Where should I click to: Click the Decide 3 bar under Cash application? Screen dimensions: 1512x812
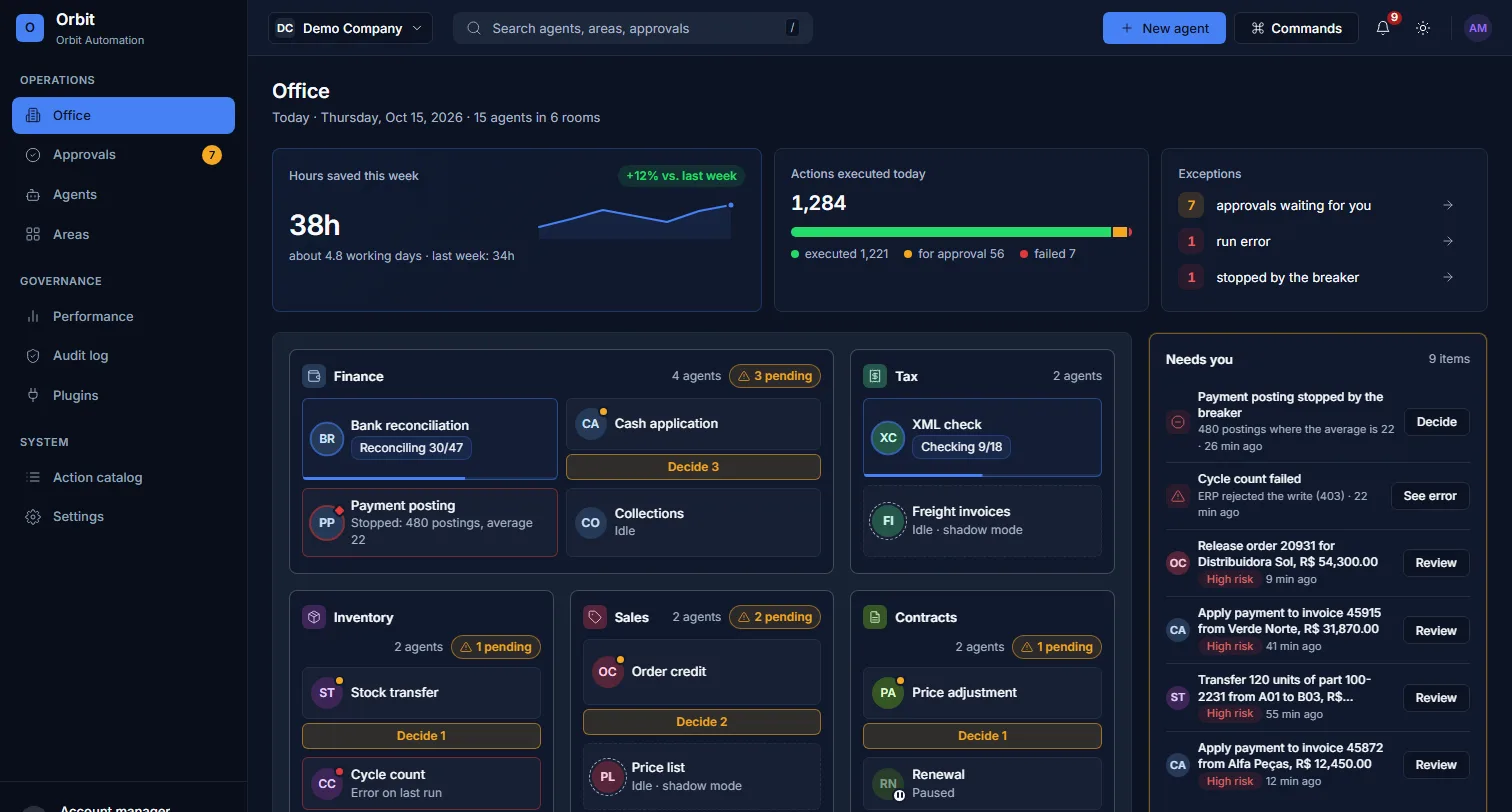point(693,467)
